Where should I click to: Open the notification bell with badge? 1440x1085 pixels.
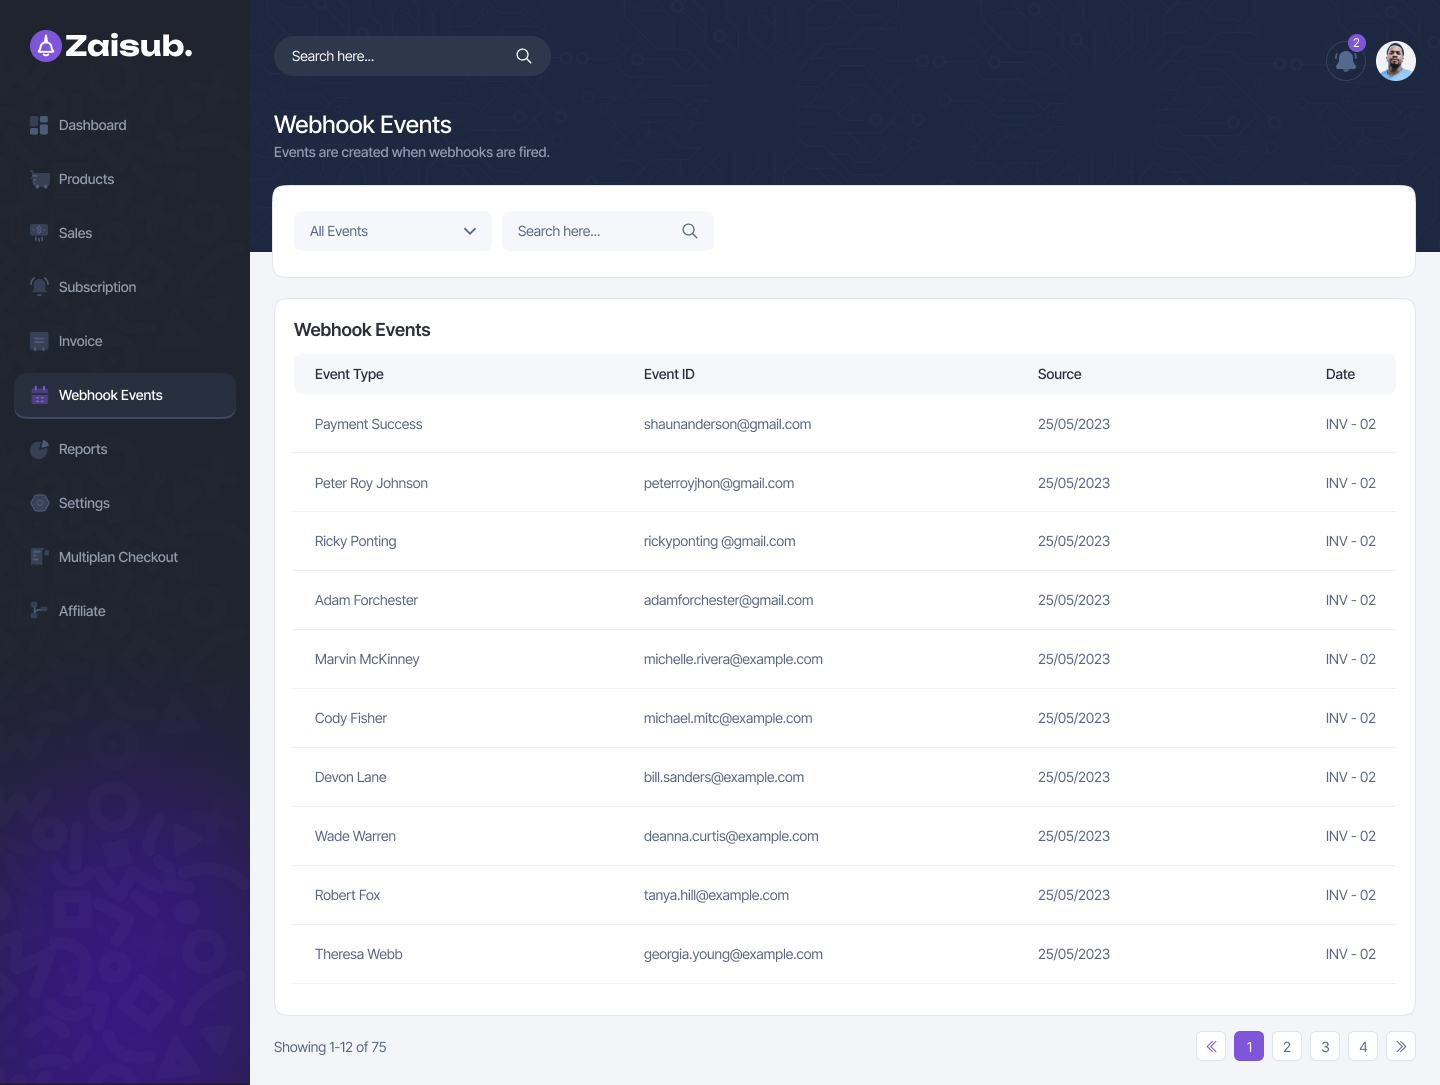pos(1345,61)
